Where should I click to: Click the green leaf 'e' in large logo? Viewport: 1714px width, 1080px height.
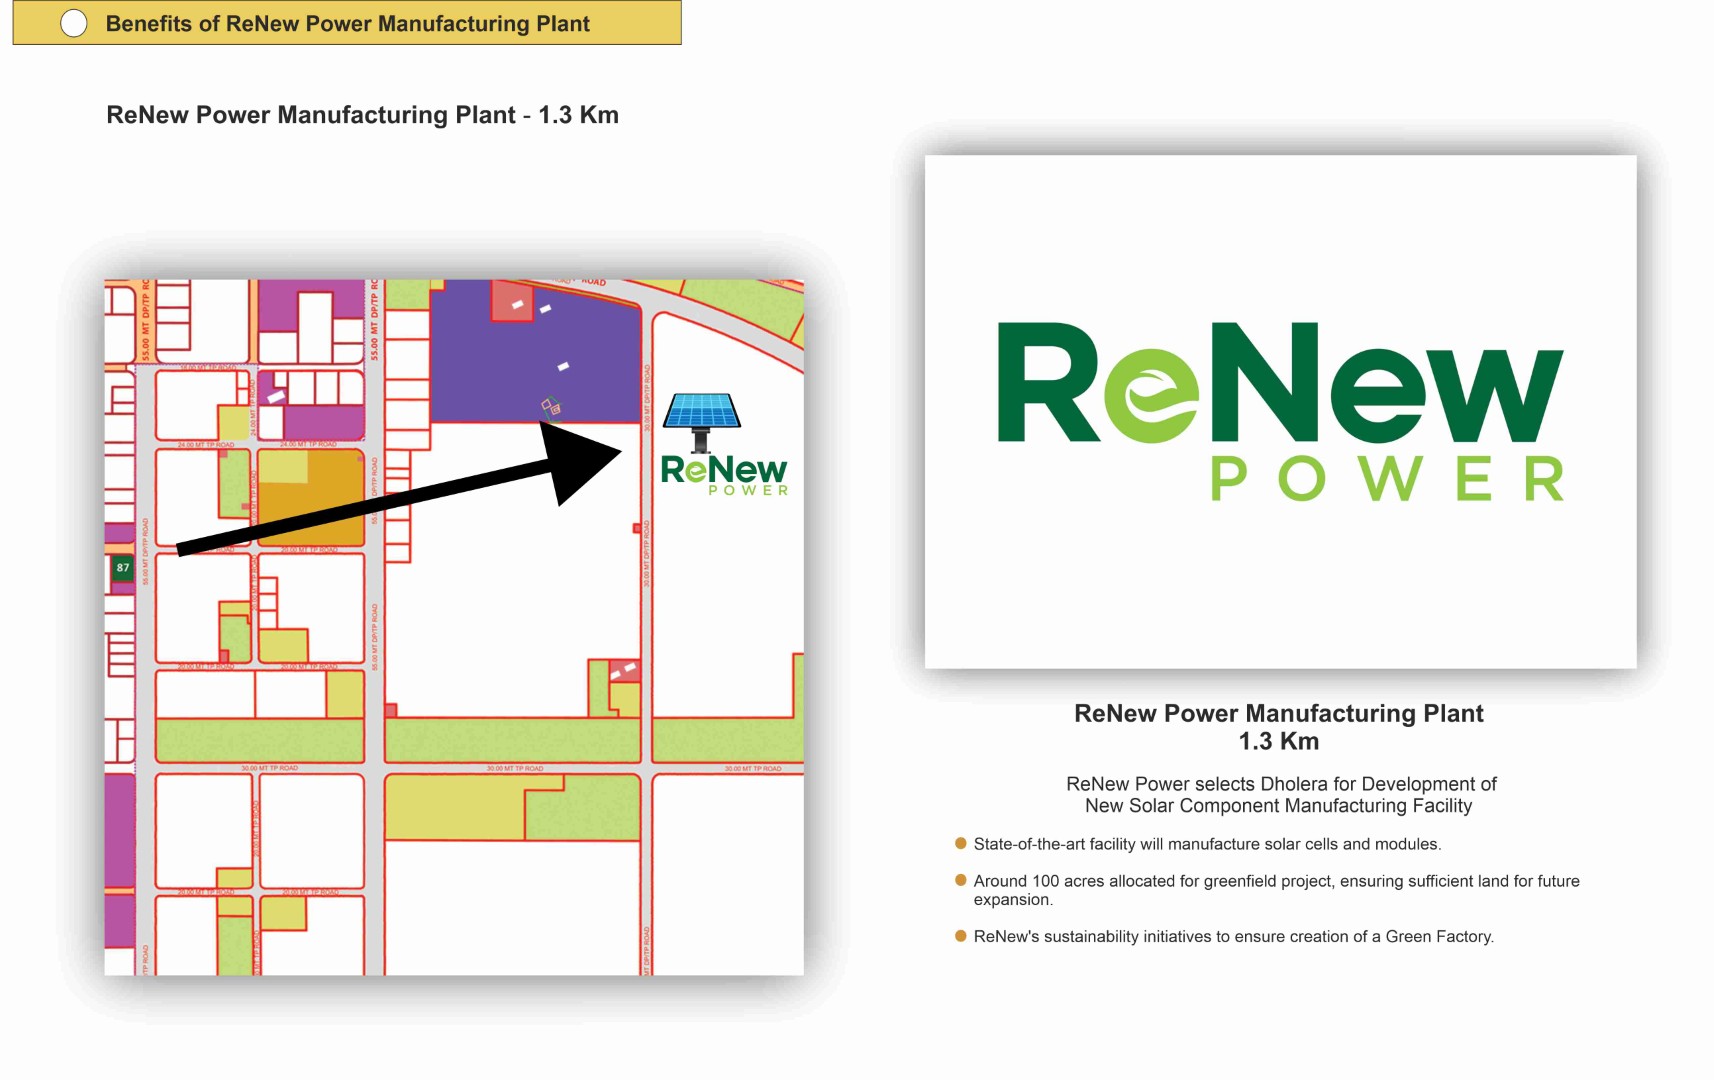coord(1151,396)
